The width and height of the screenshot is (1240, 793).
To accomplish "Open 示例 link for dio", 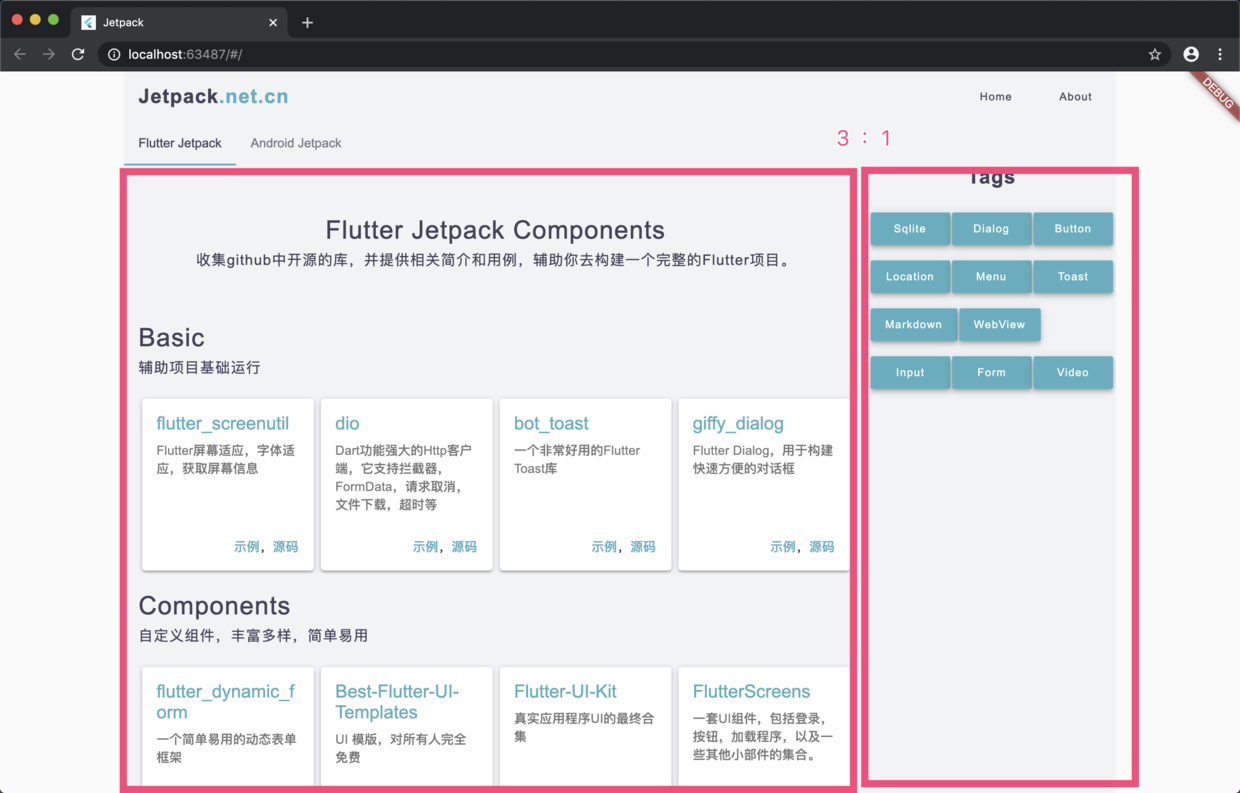I will (425, 547).
